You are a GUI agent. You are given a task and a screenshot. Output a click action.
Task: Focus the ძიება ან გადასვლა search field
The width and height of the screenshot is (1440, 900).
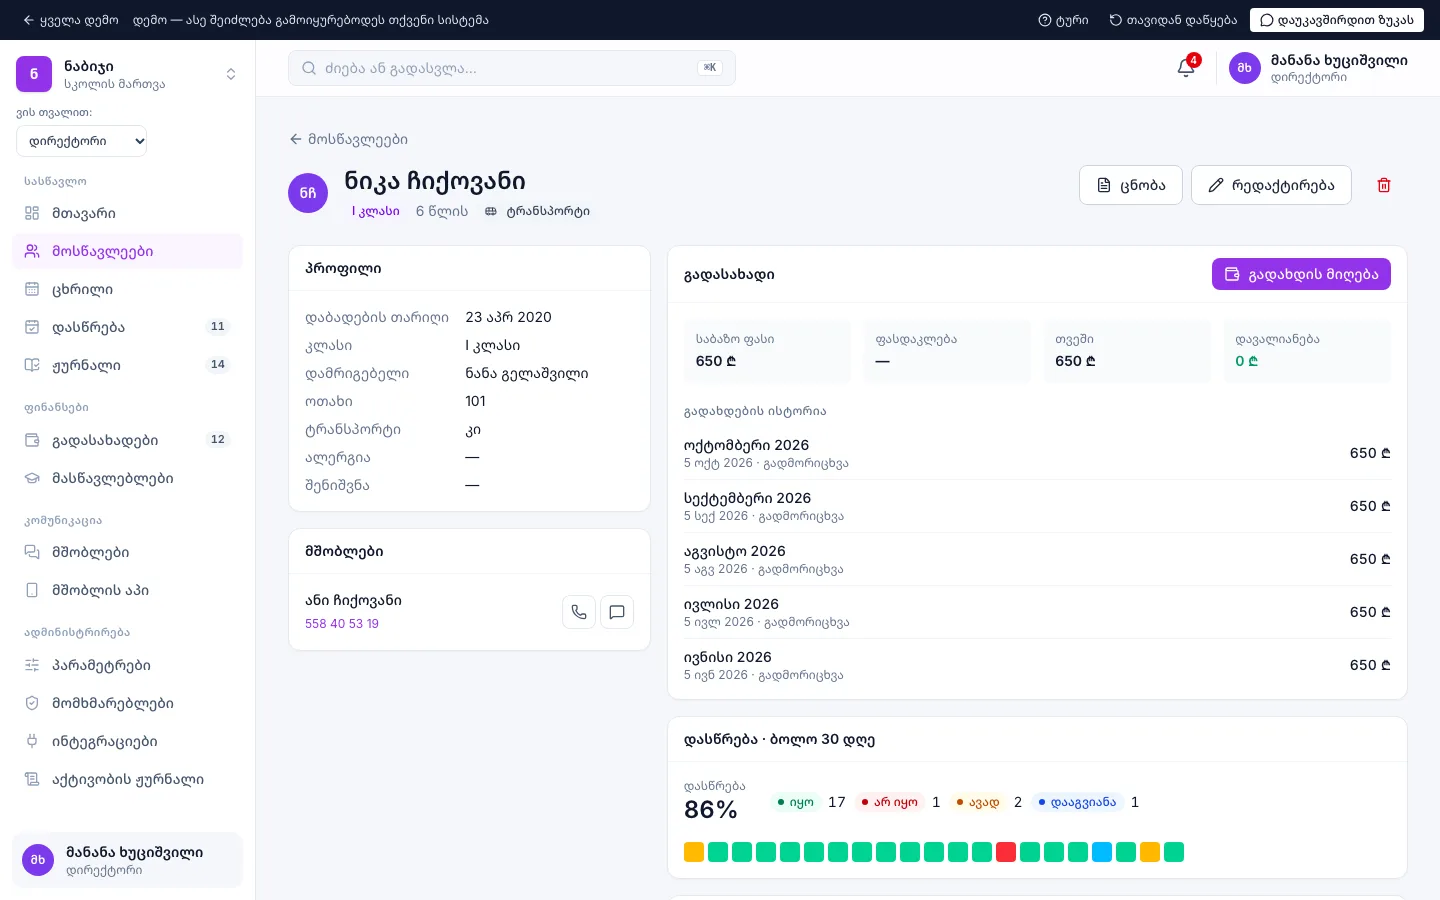point(512,68)
